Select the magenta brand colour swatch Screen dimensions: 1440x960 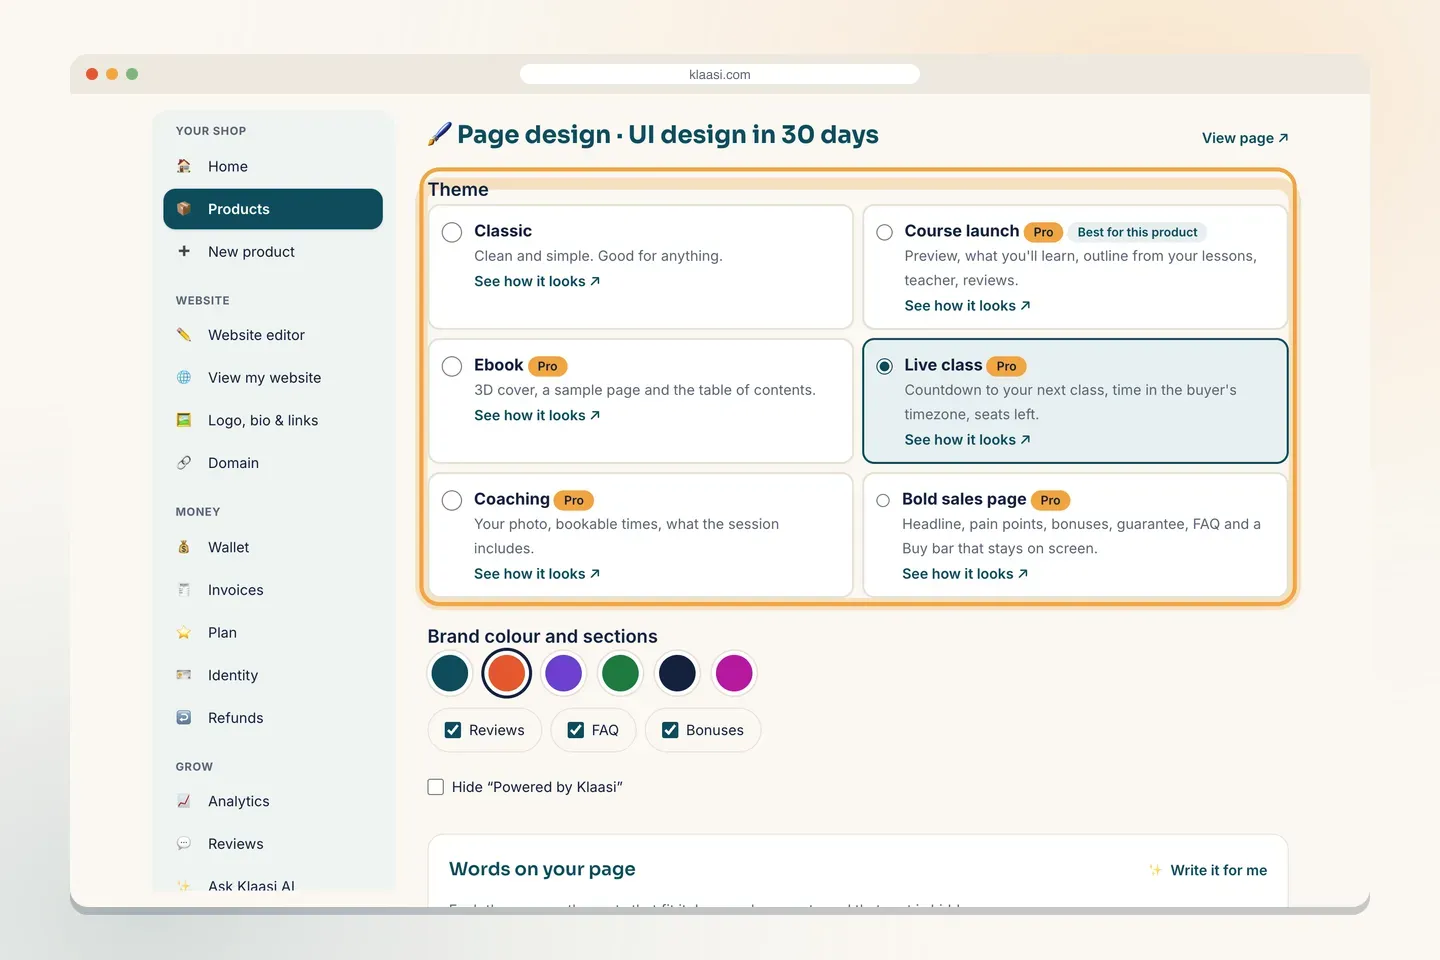coord(734,673)
